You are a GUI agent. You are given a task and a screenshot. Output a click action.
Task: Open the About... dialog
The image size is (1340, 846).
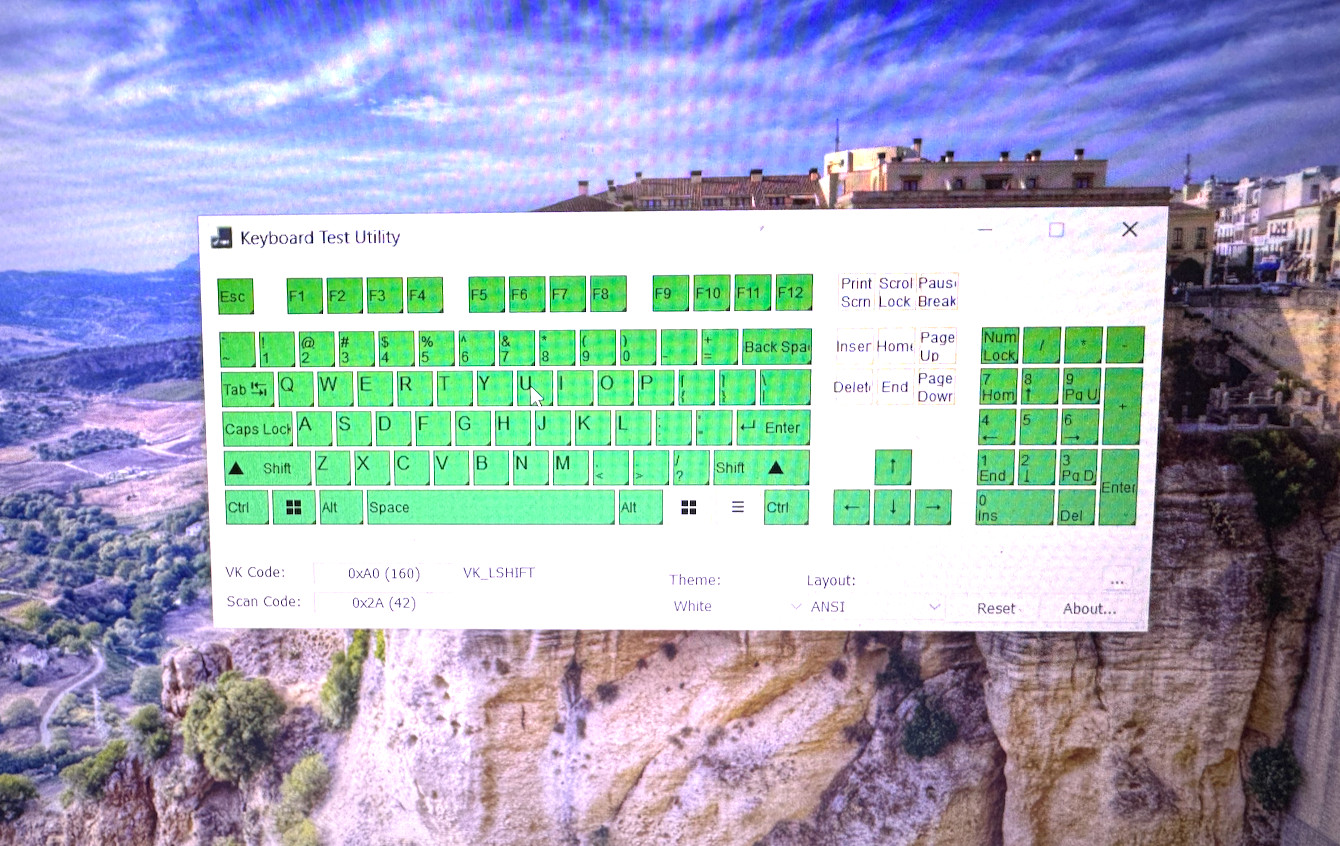pyautogui.click(x=1090, y=608)
